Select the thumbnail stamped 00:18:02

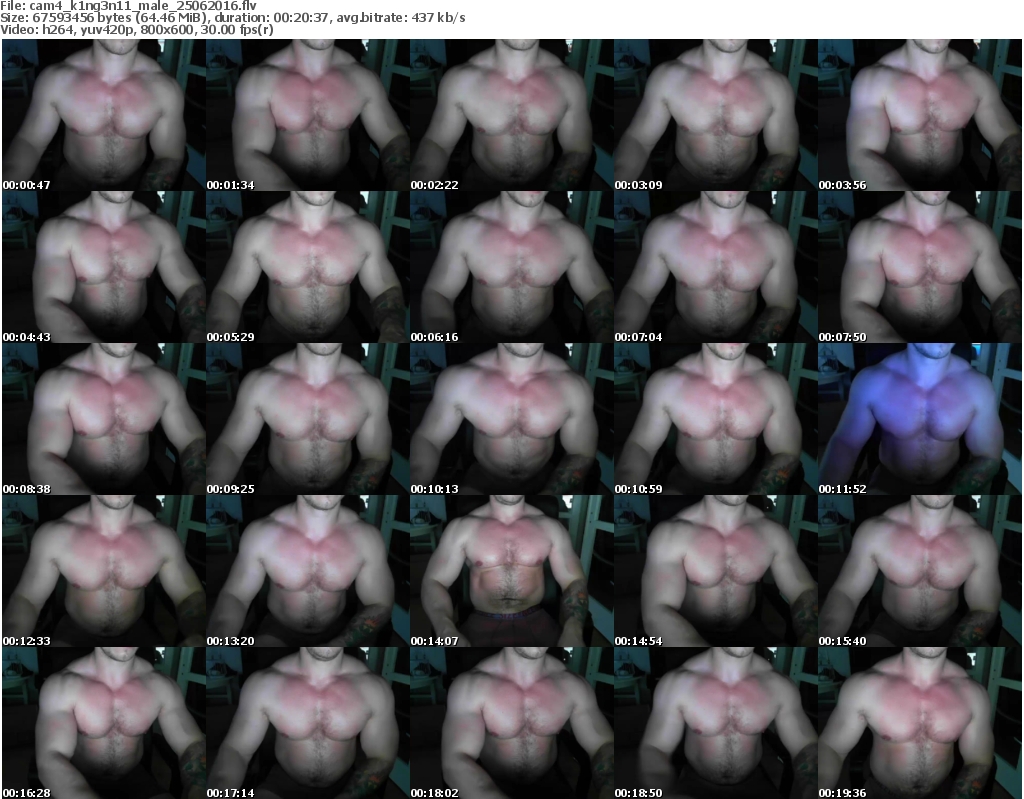tap(511, 723)
